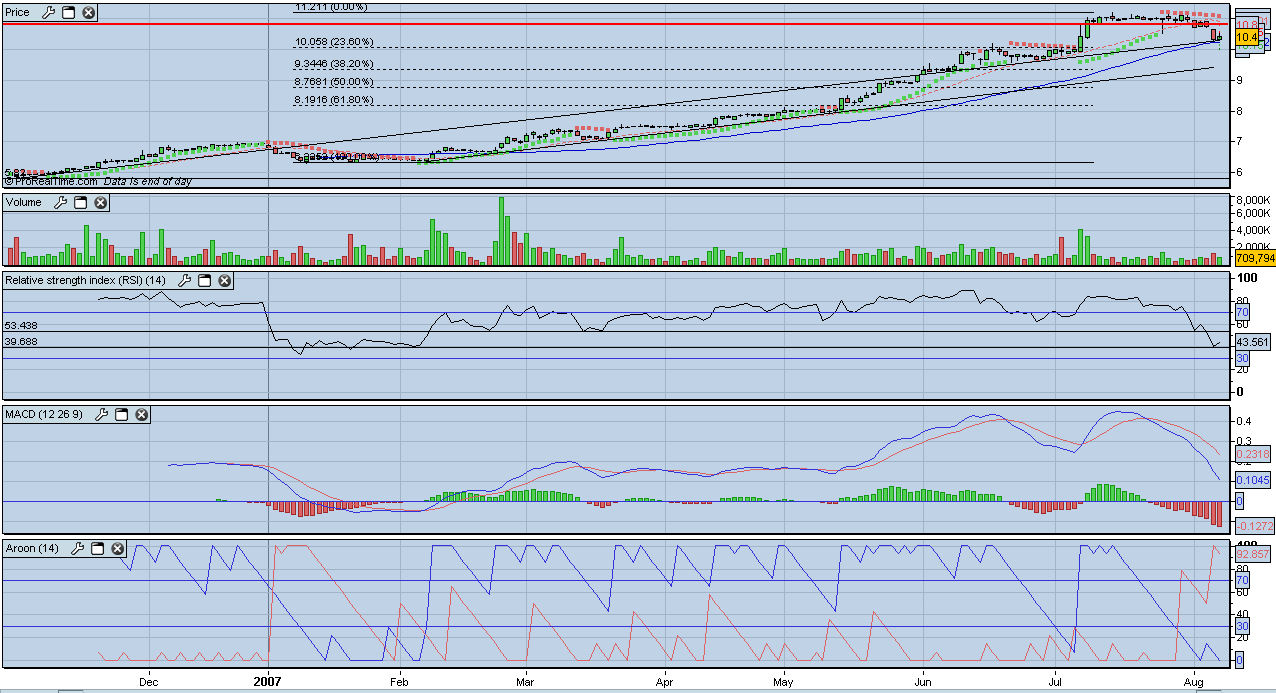Select the 8.7681 (50.00%) Fibonacci level label
Image resolution: width=1276 pixels, height=693 pixels.
pos(333,82)
